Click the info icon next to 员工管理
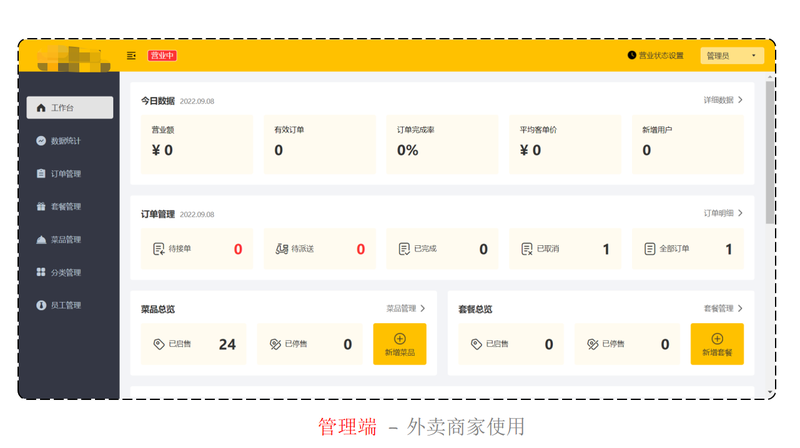The image size is (800, 448). 41,305
